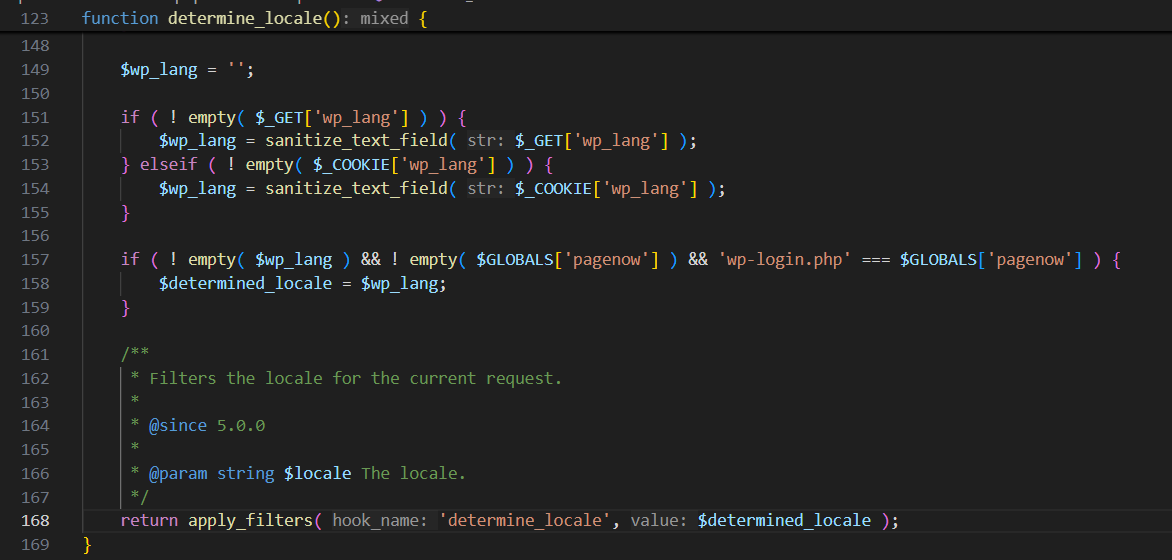Click line number 123 in the gutter
The width and height of the screenshot is (1172, 560).
[x=35, y=18]
